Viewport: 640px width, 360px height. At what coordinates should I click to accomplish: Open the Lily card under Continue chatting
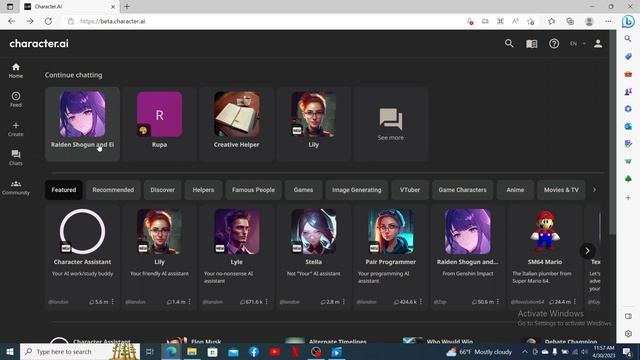click(313, 124)
